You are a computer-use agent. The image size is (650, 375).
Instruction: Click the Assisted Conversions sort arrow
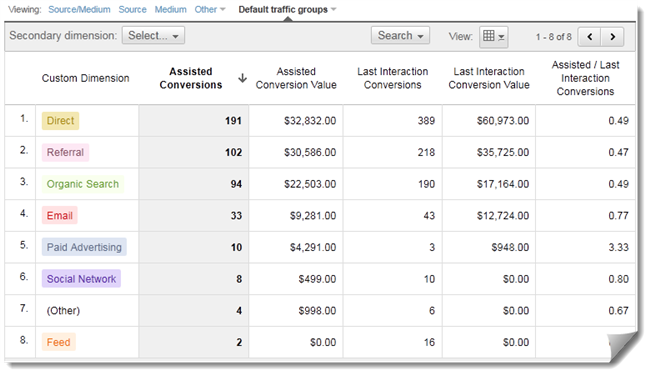(243, 78)
